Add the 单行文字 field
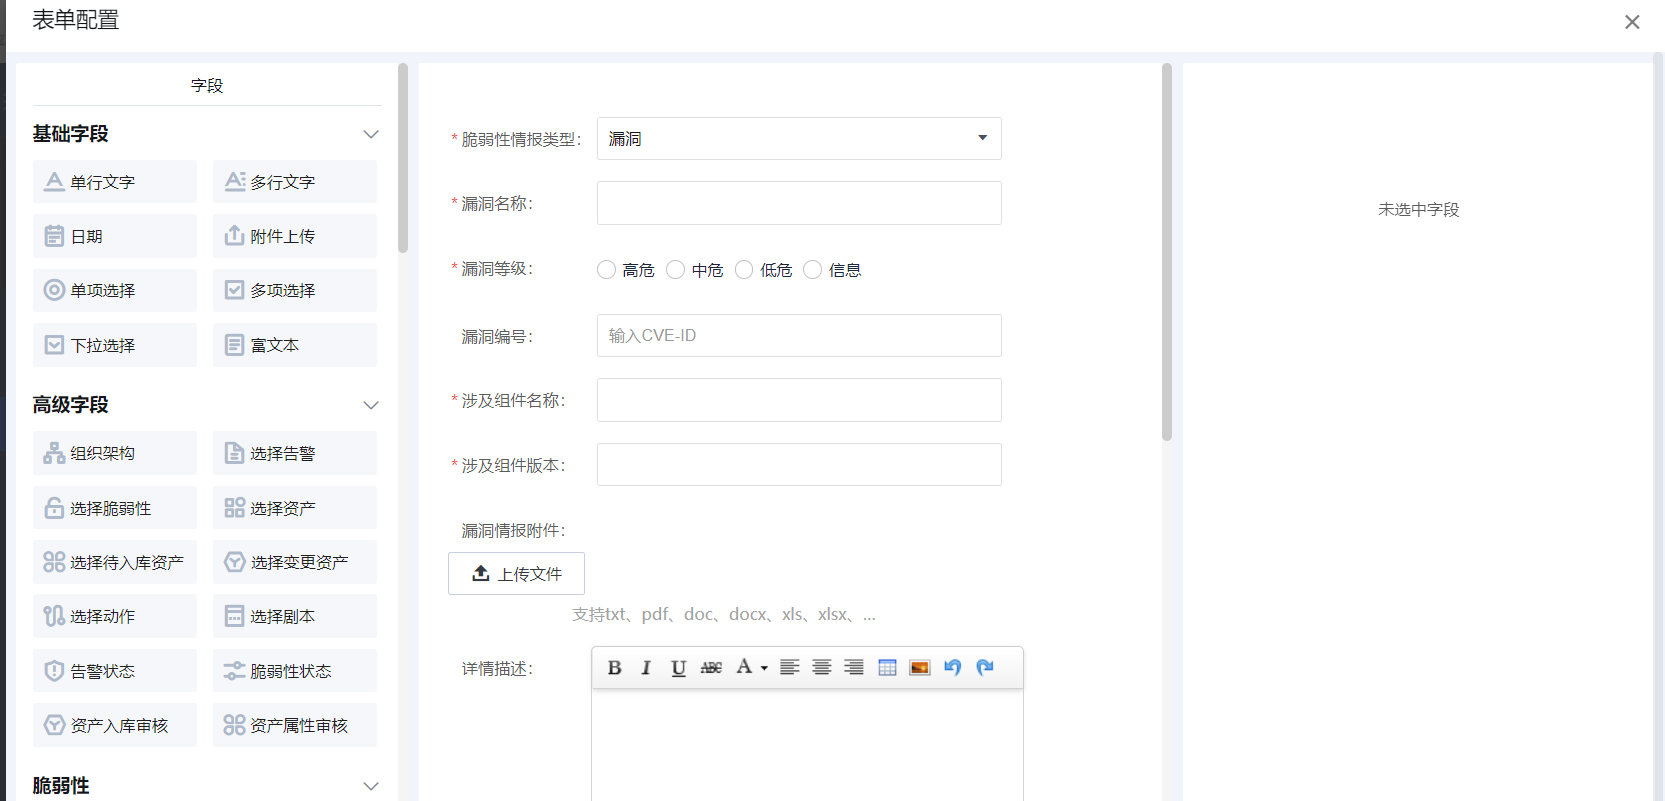Viewport: 1665px width, 801px height. (115, 182)
